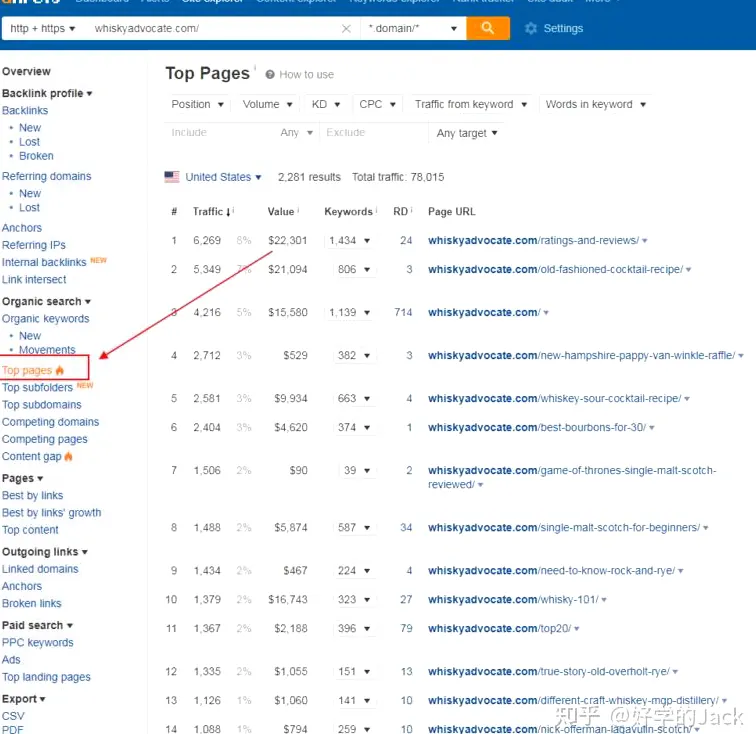Viewport: 756px width, 734px height.
Task: Open the top20 page URL
Action: click(500, 628)
